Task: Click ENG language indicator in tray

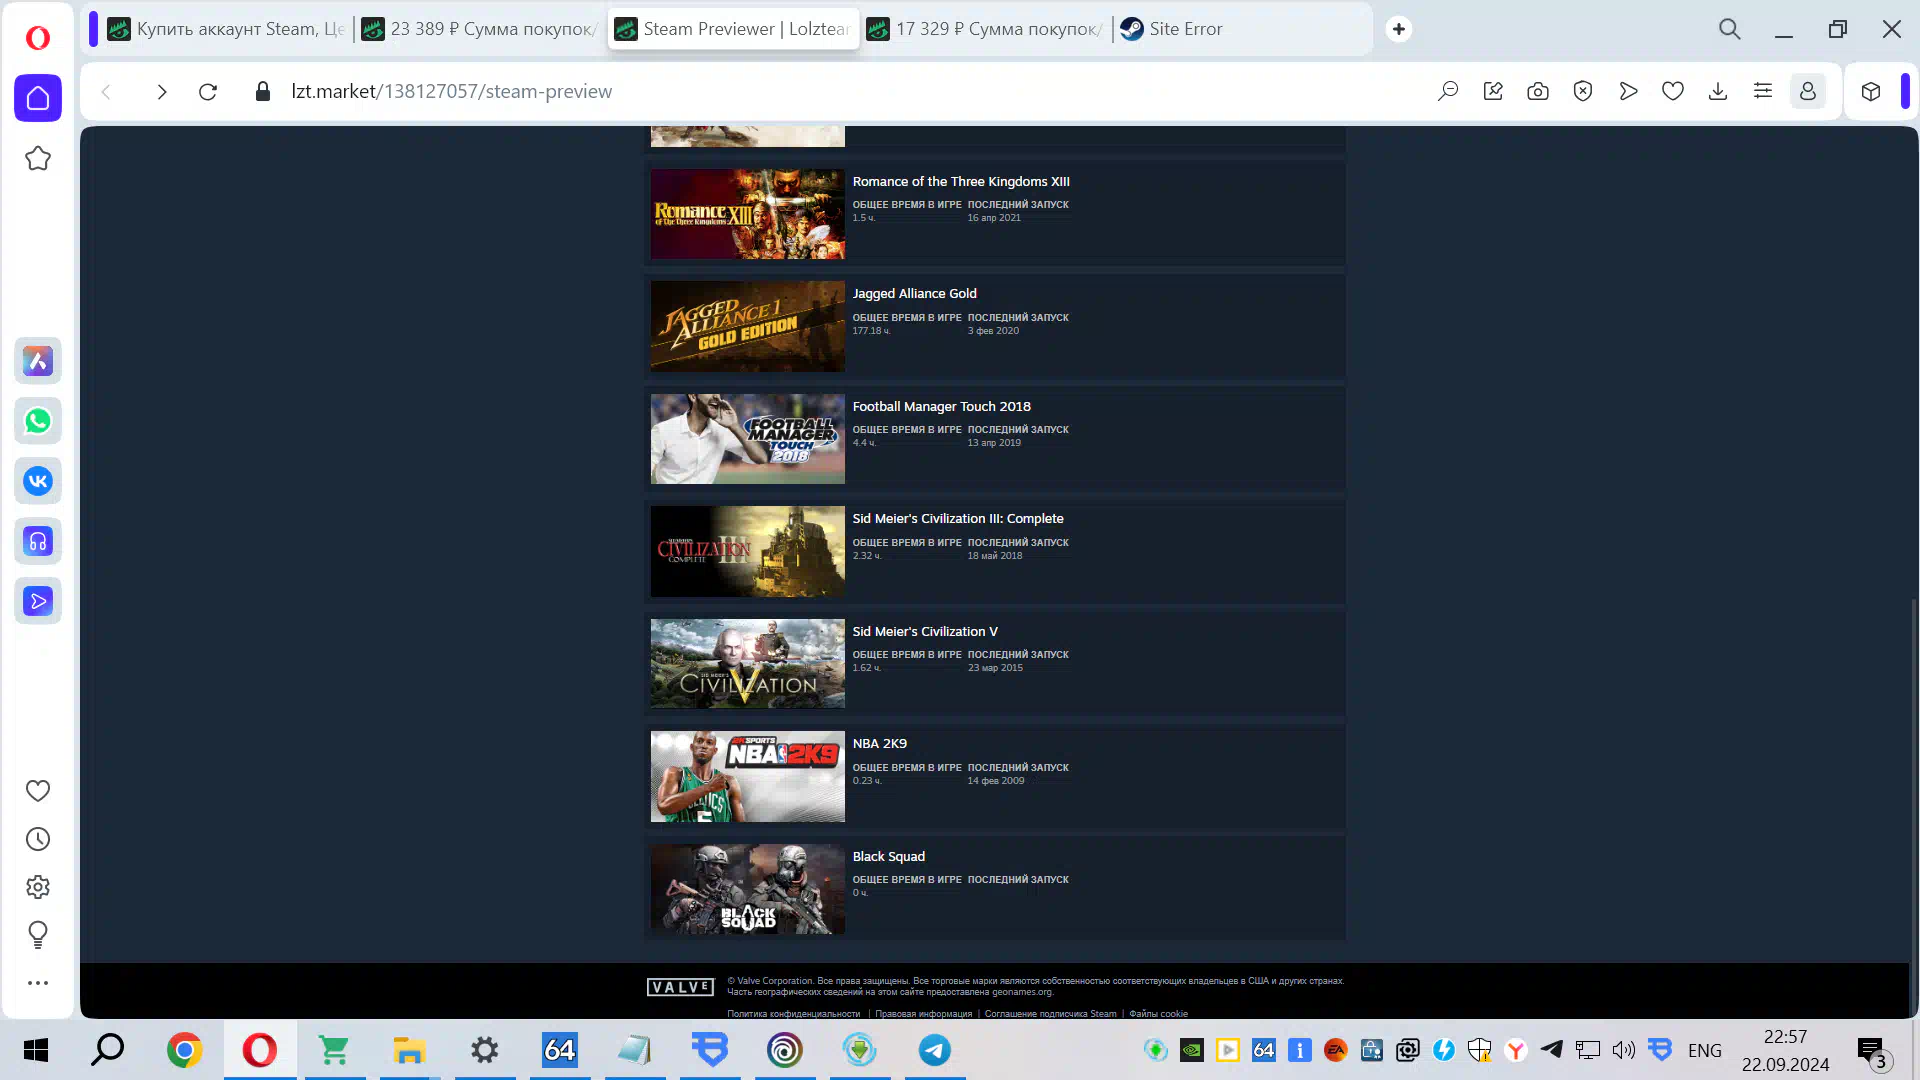Action: click(x=1705, y=1050)
